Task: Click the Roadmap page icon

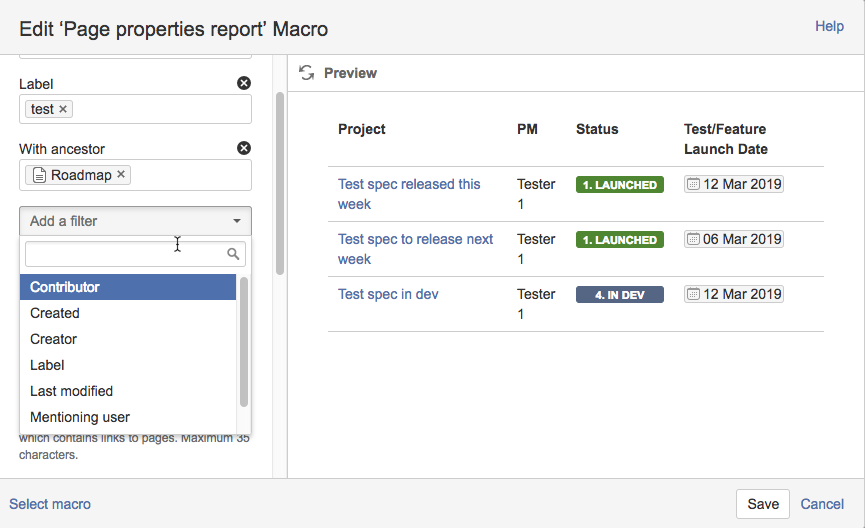Action: [x=39, y=175]
